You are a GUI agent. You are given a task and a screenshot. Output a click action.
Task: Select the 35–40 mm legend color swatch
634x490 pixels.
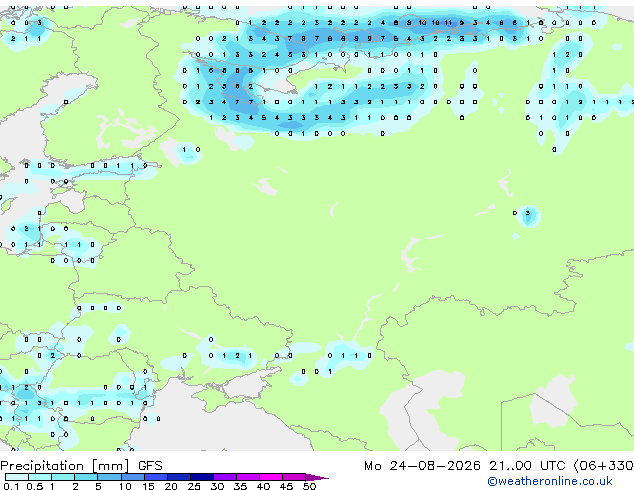(x=247, y=477)
